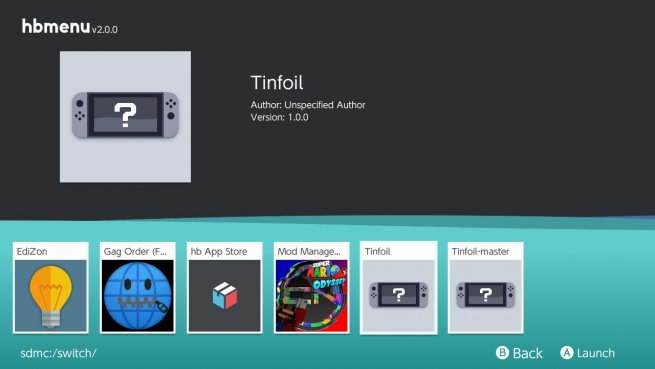Click the B button icon next to Back

pos(502,353)
